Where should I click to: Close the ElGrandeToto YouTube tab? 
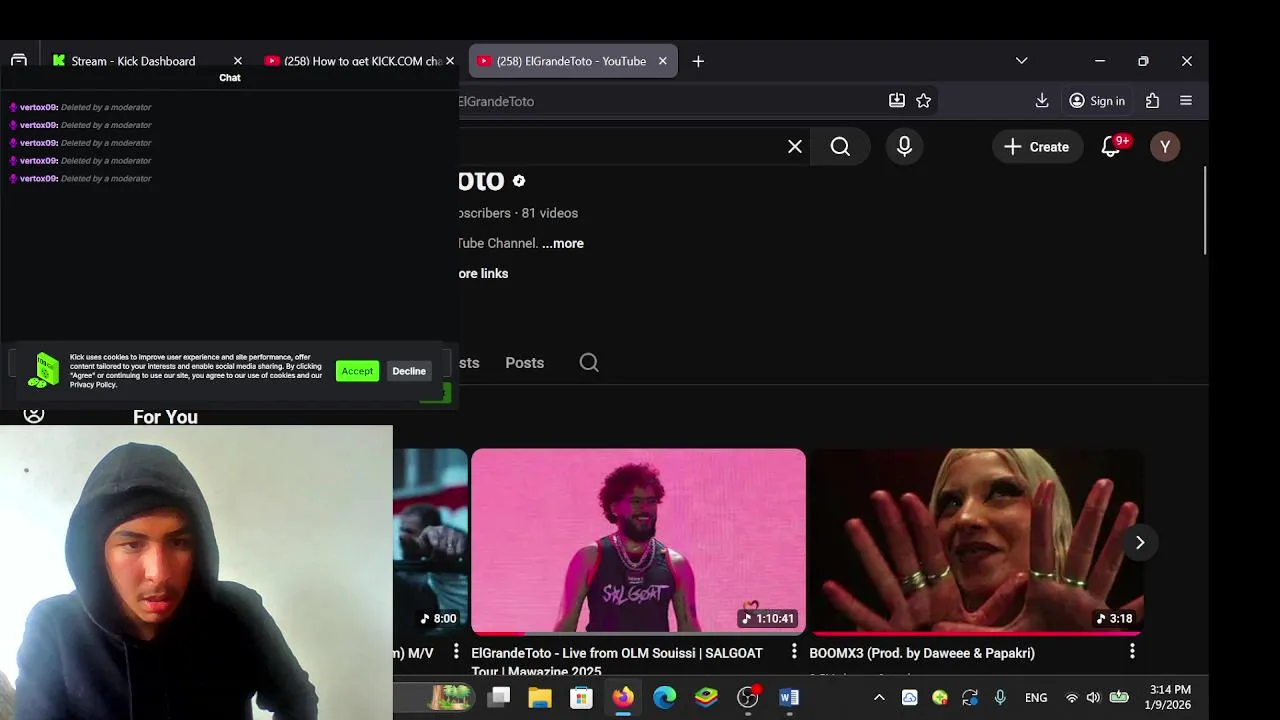(x=662, y=61)
